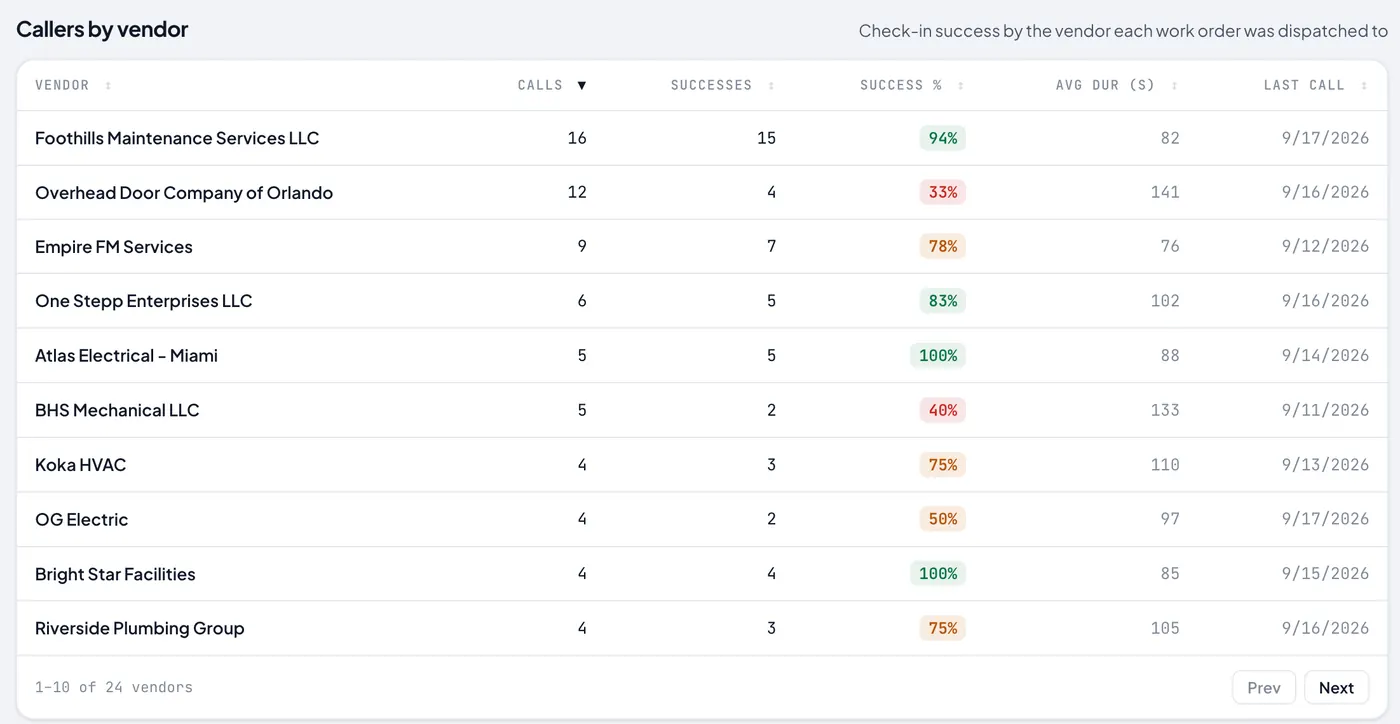The image size is (1400, 724).
Task: Click the 78% success badge
Action: [x=943, y=247]
